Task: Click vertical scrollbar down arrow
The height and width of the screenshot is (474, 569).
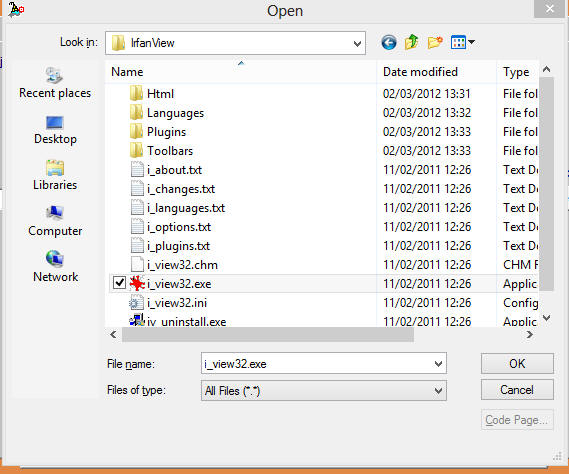Action: [547, 318]
